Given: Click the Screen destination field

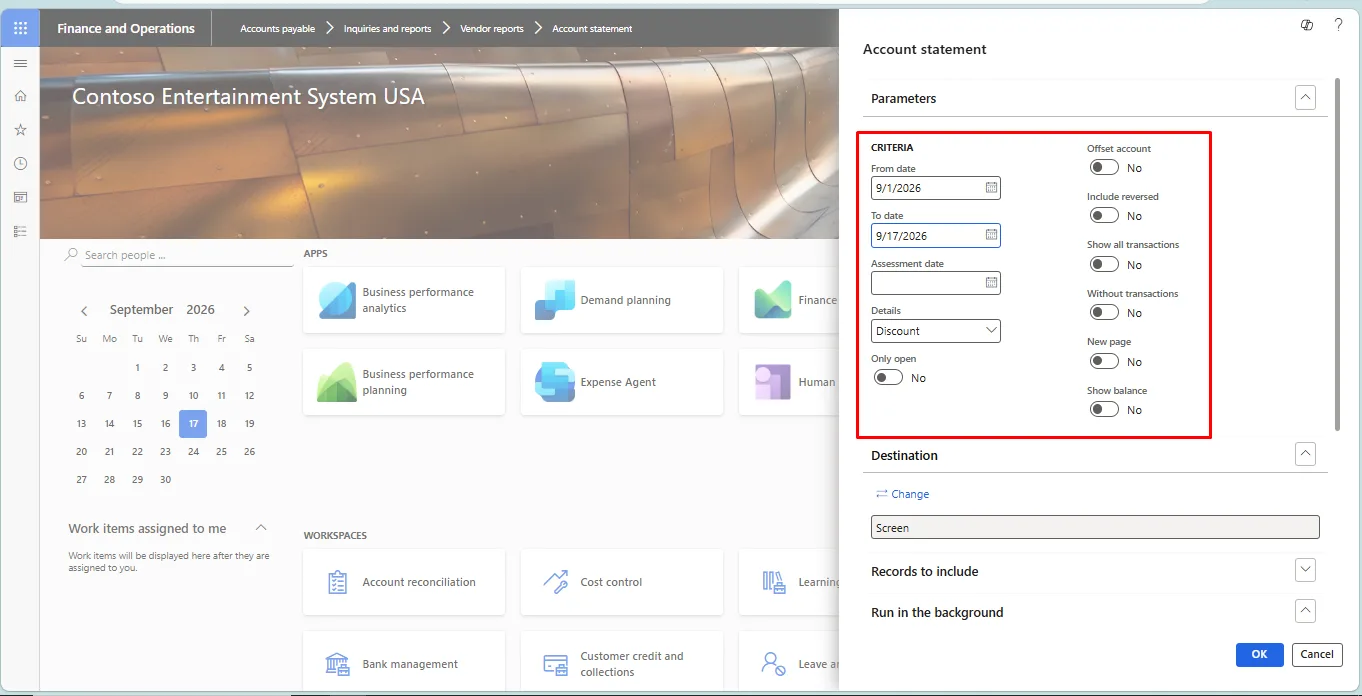Looking at the screenshot, I should pyautogui.click(x=1095, y=527).
